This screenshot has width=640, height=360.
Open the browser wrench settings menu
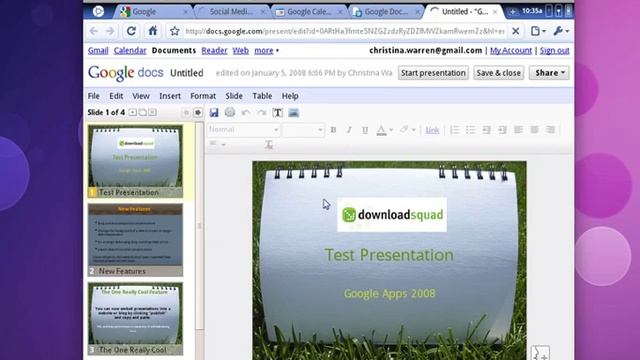(561, 31)
